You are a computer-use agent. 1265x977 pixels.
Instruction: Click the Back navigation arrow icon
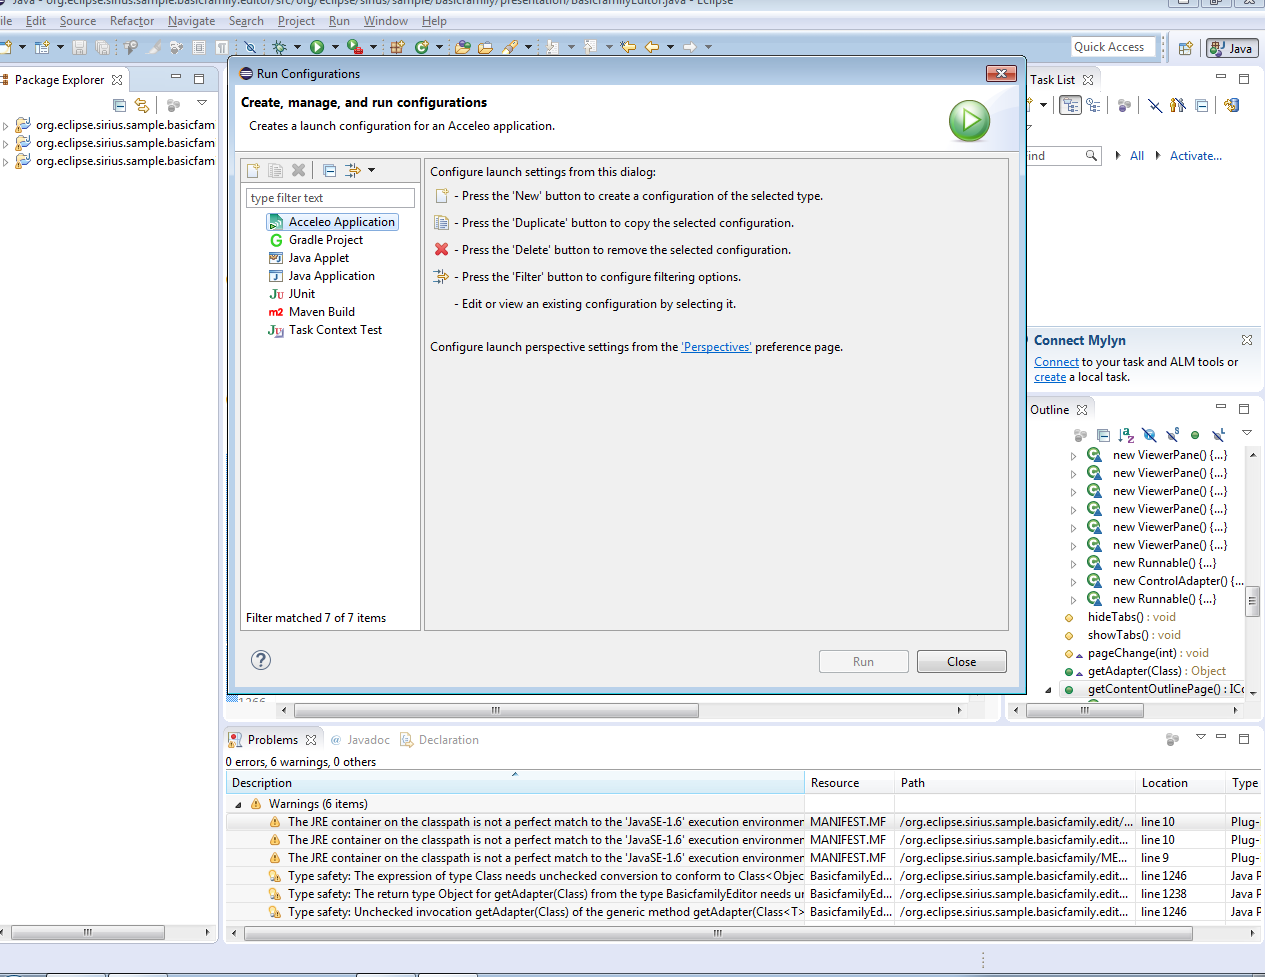click(x=652, y=47)
